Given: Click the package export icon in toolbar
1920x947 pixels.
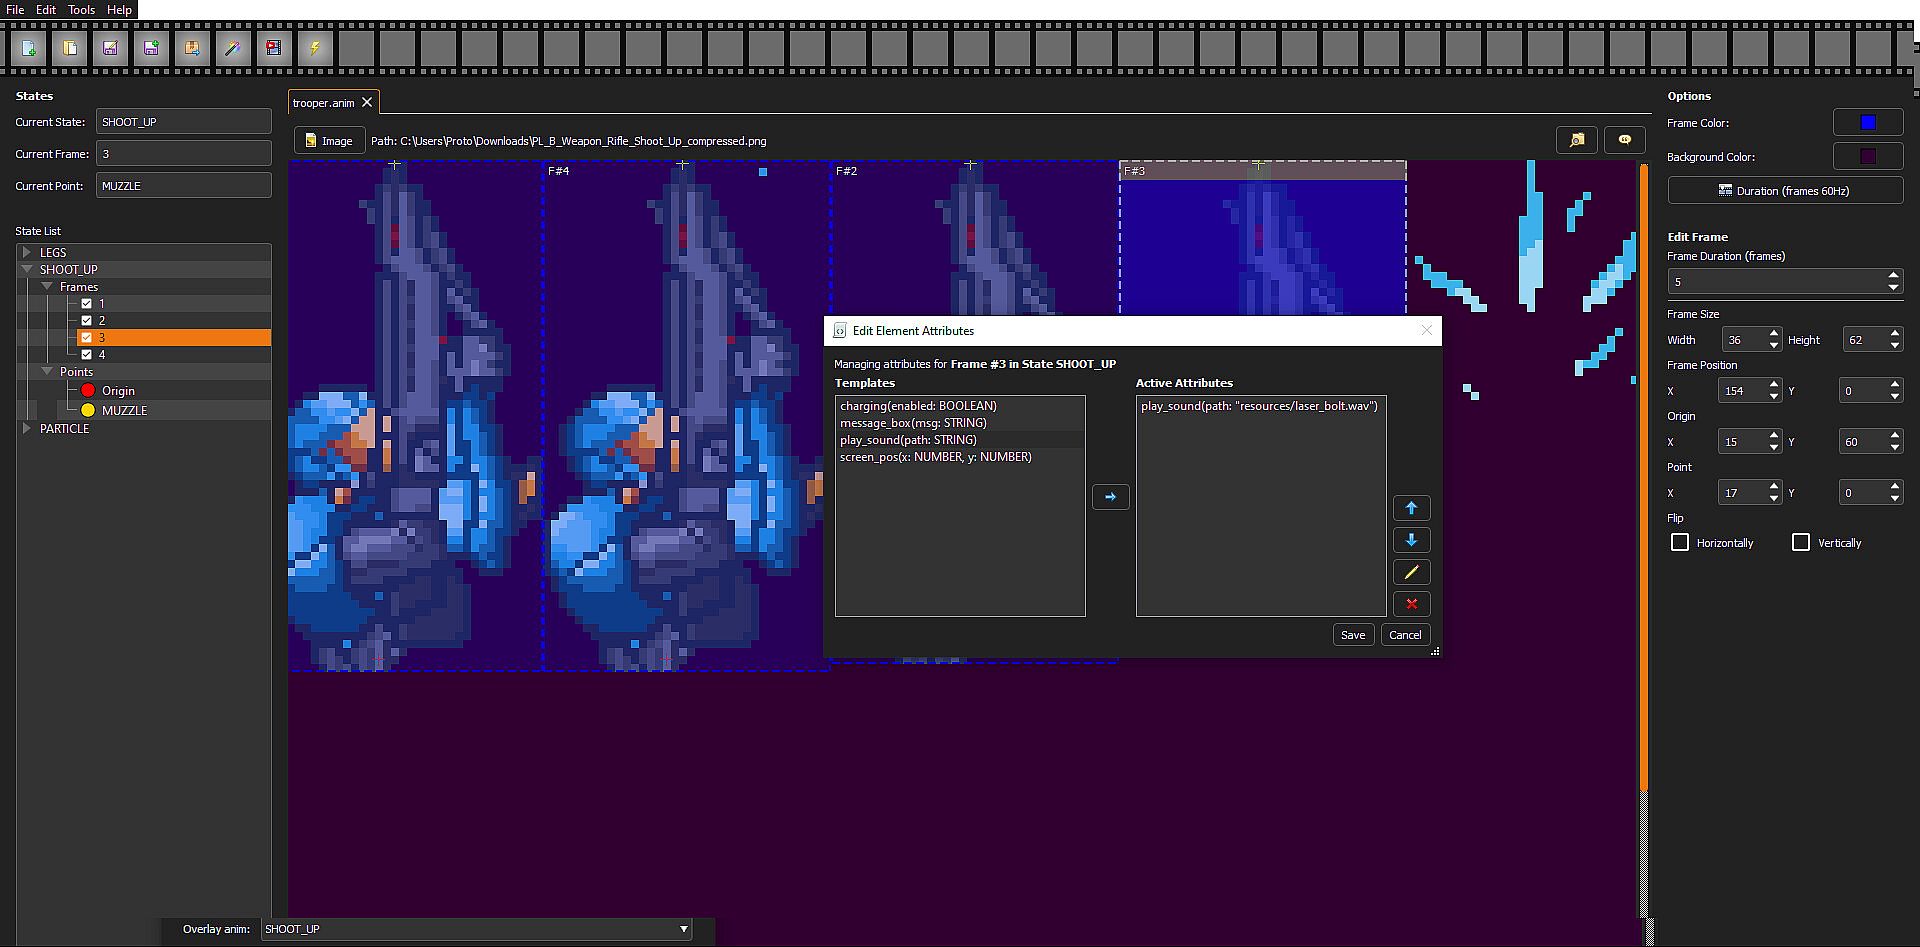Looking at the screenshot, I should coord(192,48).
